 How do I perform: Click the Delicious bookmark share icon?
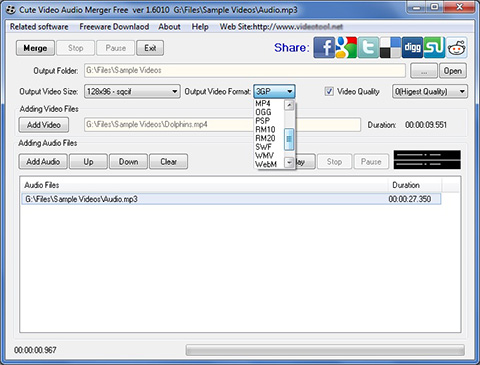(x=390, y=48)
